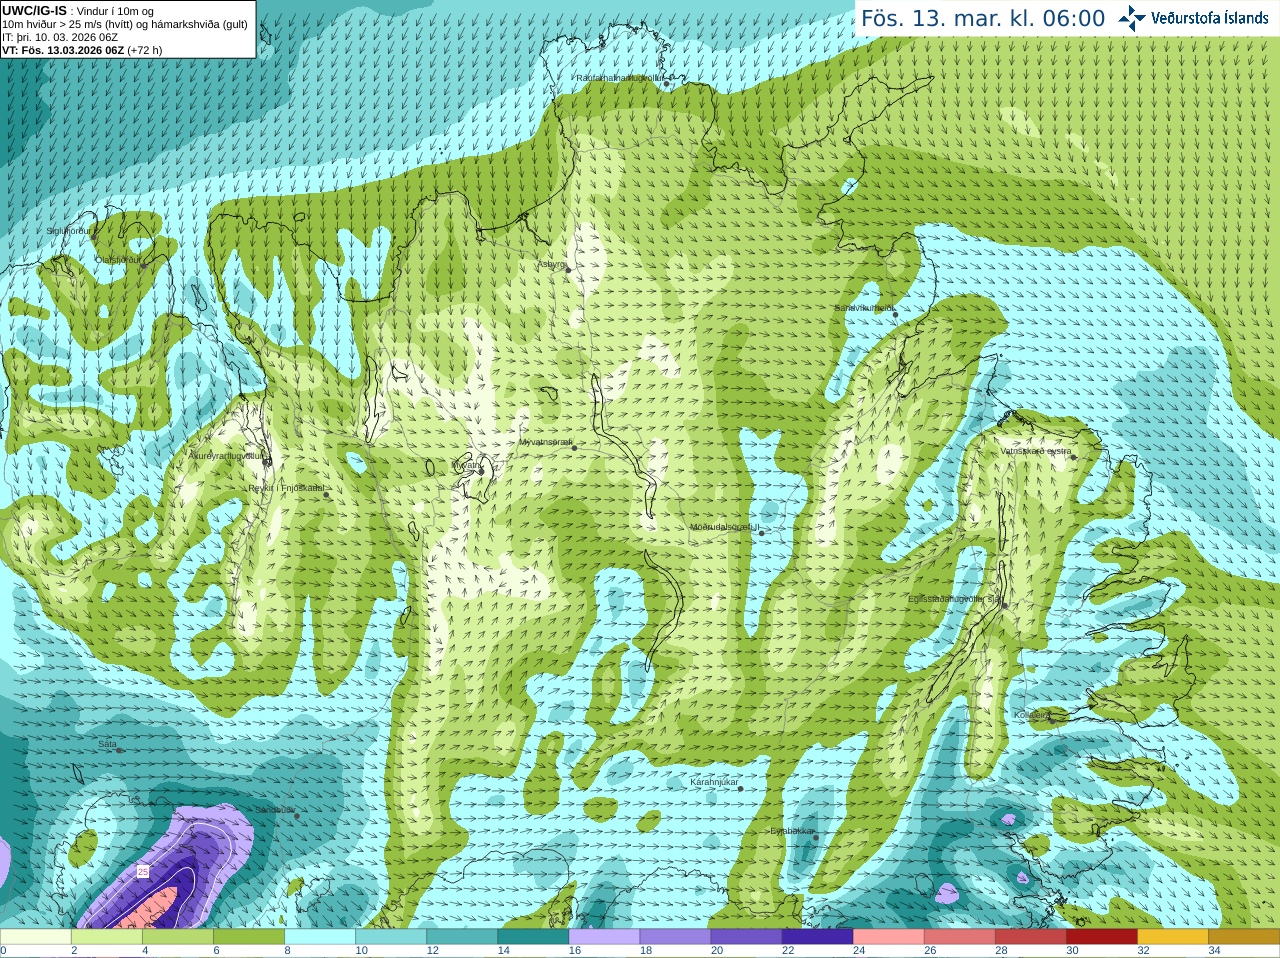Screen dimensions: 1280x958
Task: Click the Veðurstofa Íslands logo emblem
Action: 1132,18
